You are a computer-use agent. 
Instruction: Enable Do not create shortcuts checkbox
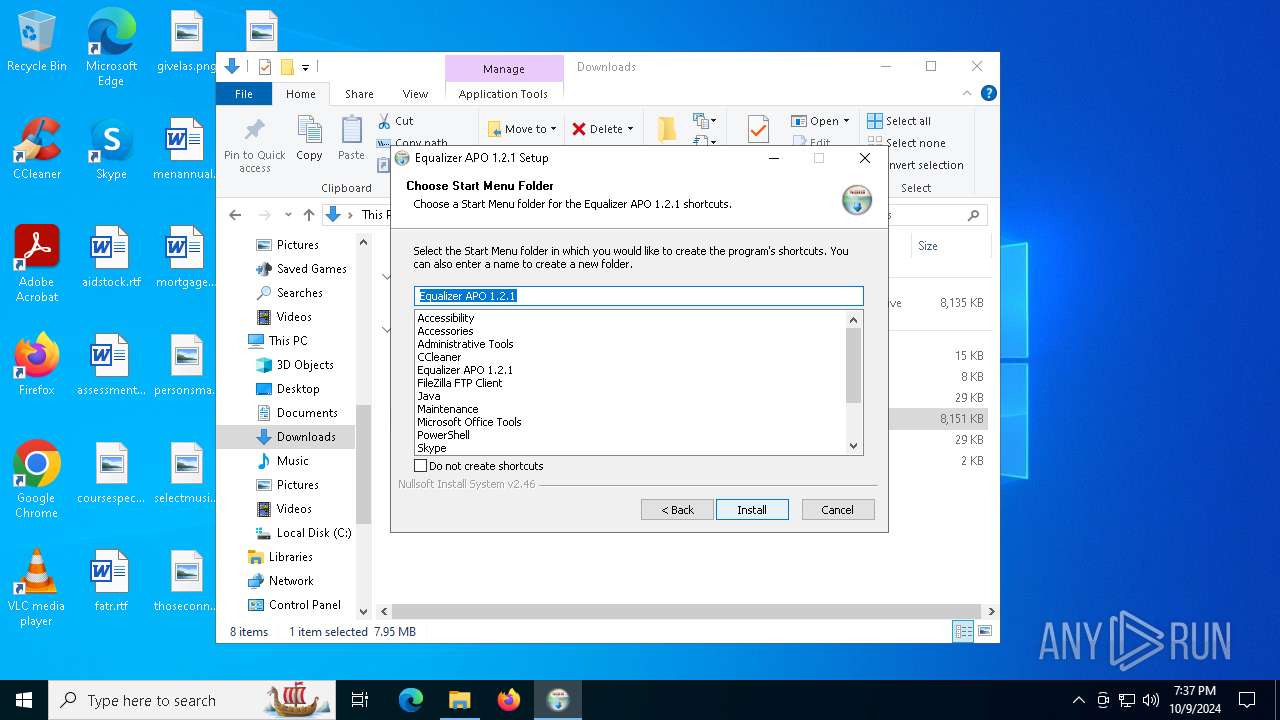click(421, 466)
